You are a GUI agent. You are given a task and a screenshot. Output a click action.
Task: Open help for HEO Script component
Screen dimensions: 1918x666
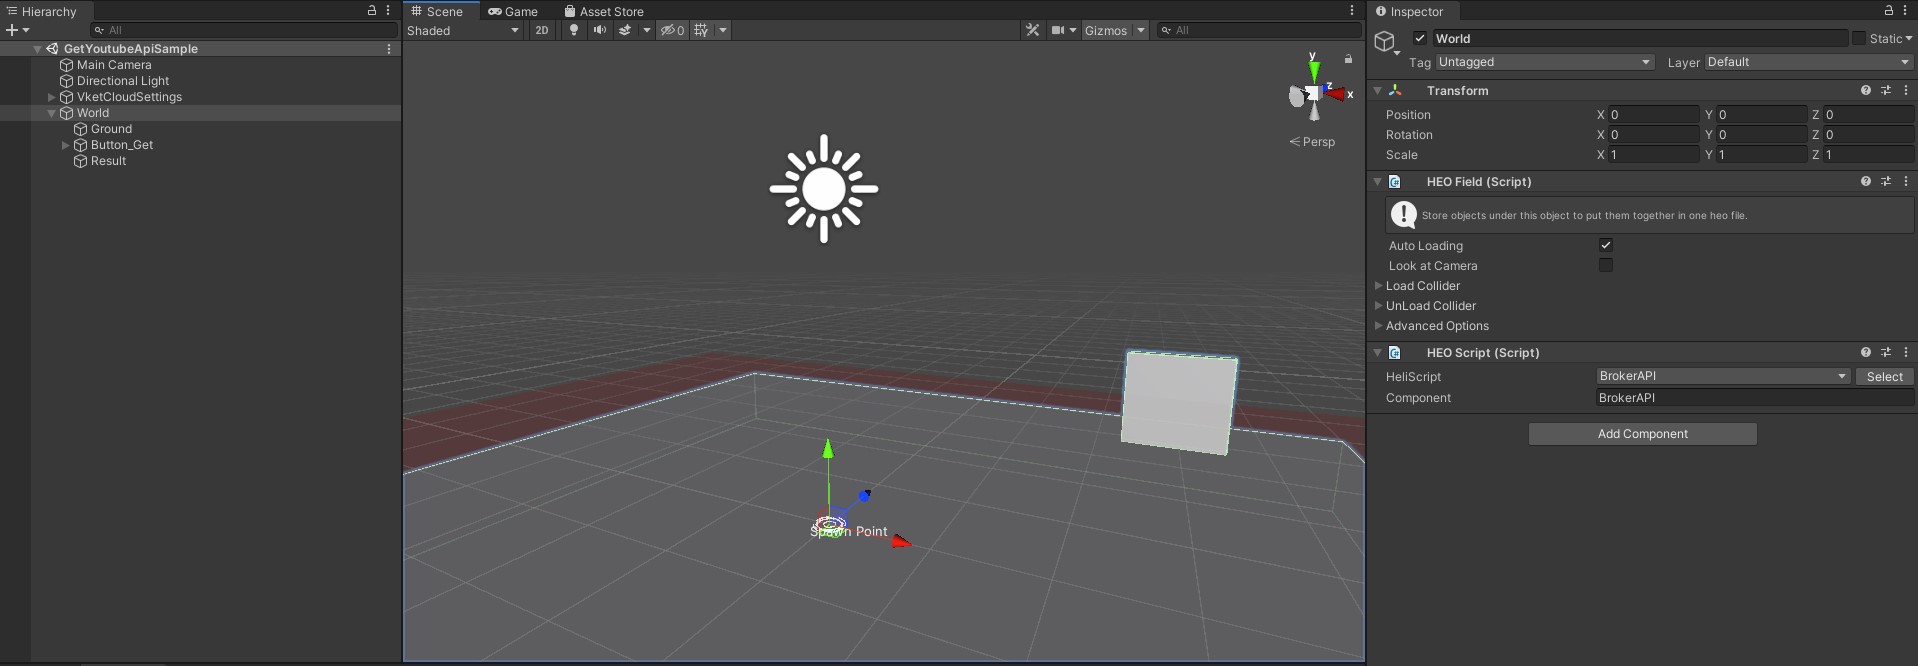1866,352
